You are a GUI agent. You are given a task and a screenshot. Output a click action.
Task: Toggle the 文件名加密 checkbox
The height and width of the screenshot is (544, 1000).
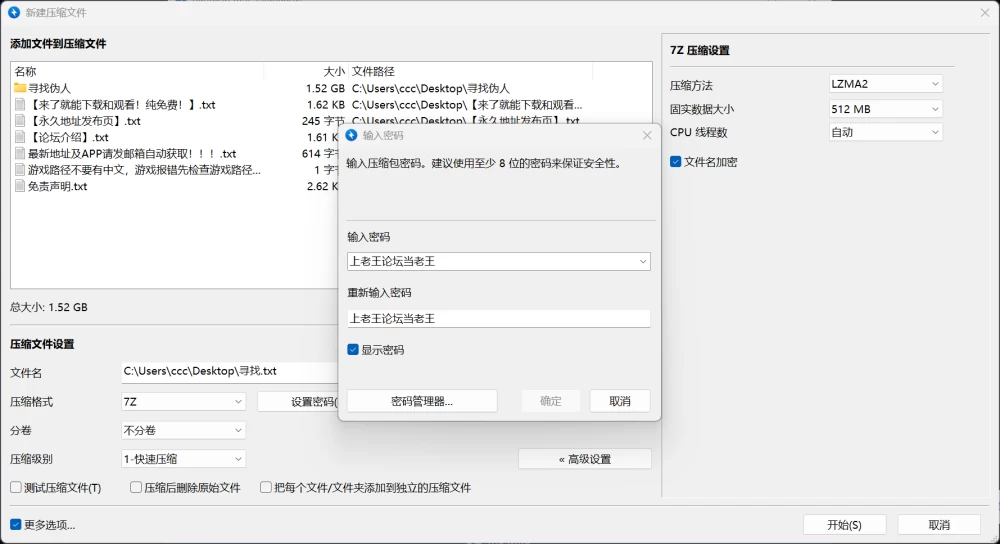pos(675,162)
